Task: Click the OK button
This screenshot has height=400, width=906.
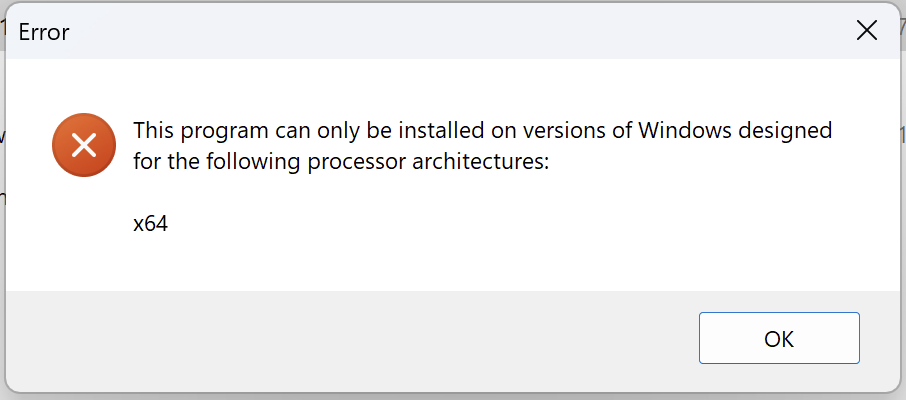Action: [x=779, y=338]
